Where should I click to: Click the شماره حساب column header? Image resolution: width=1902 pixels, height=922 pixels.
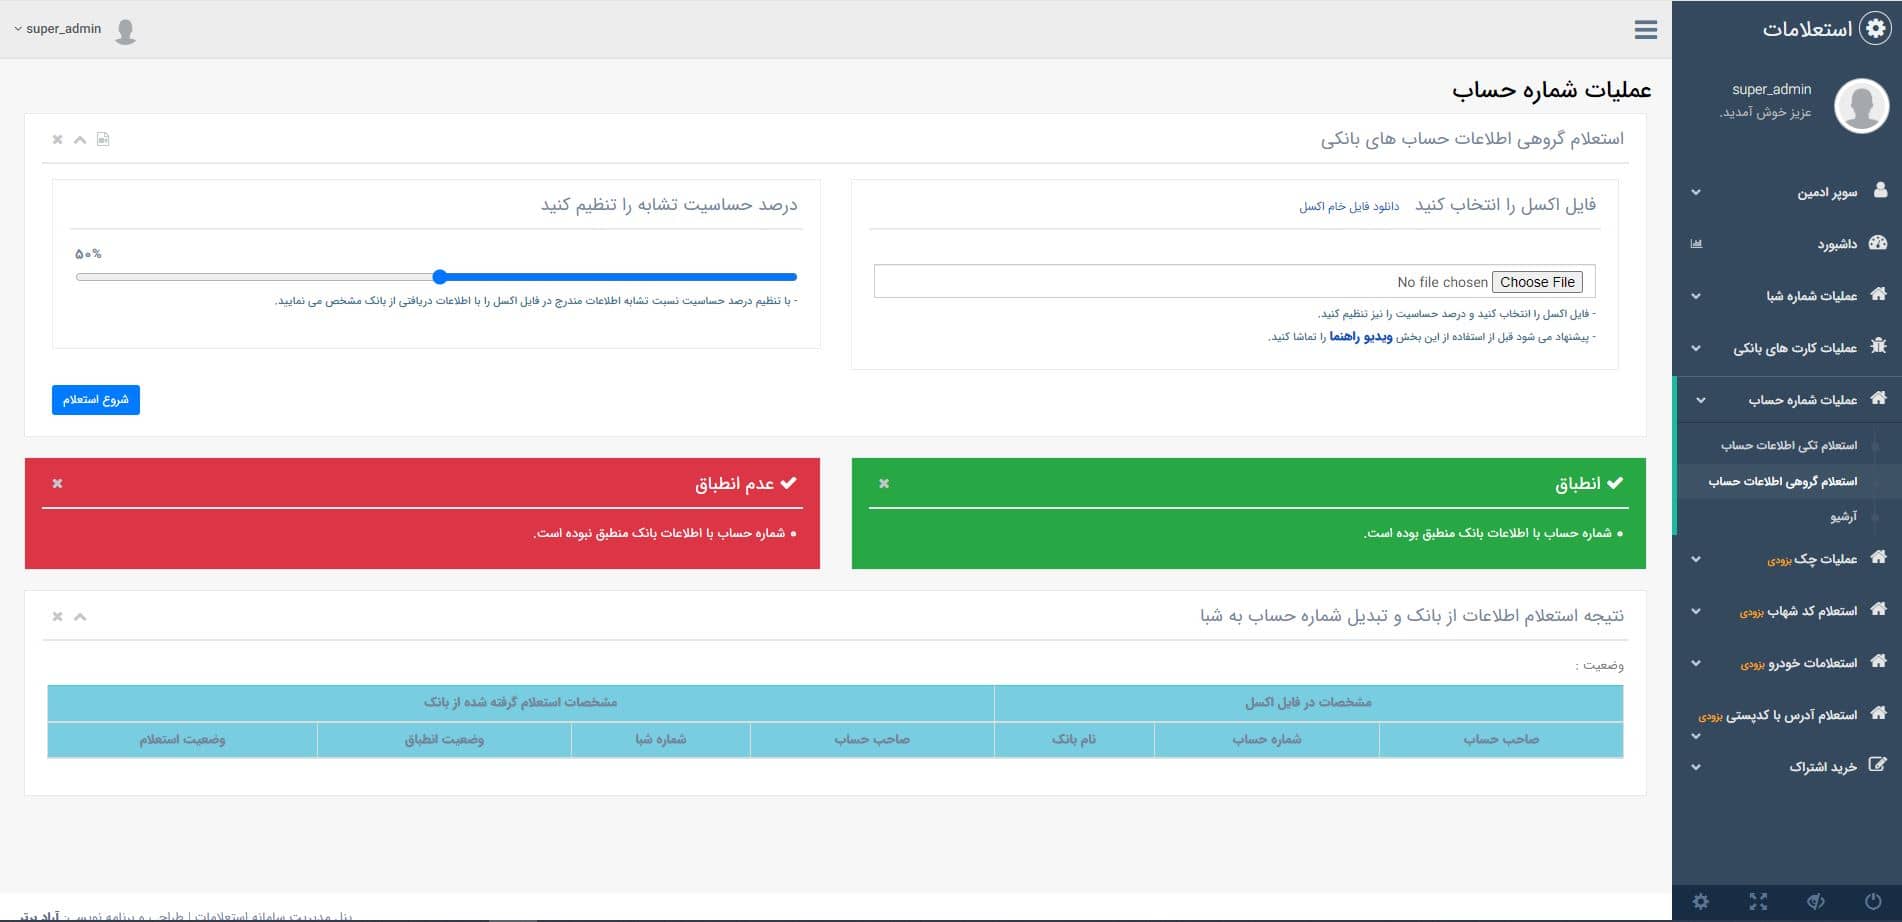tap(1267, 739)
